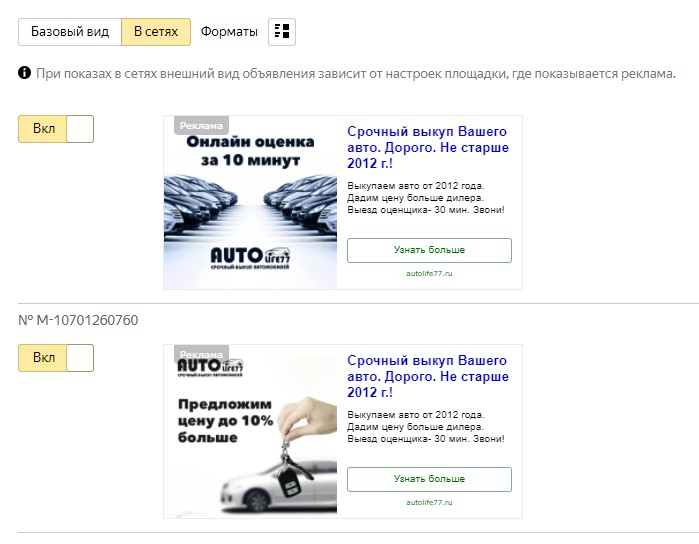The height and width of the screenshot is (544, 699).
Task: Toggle the second ad Вкл switch
Action: pos(56,358)
